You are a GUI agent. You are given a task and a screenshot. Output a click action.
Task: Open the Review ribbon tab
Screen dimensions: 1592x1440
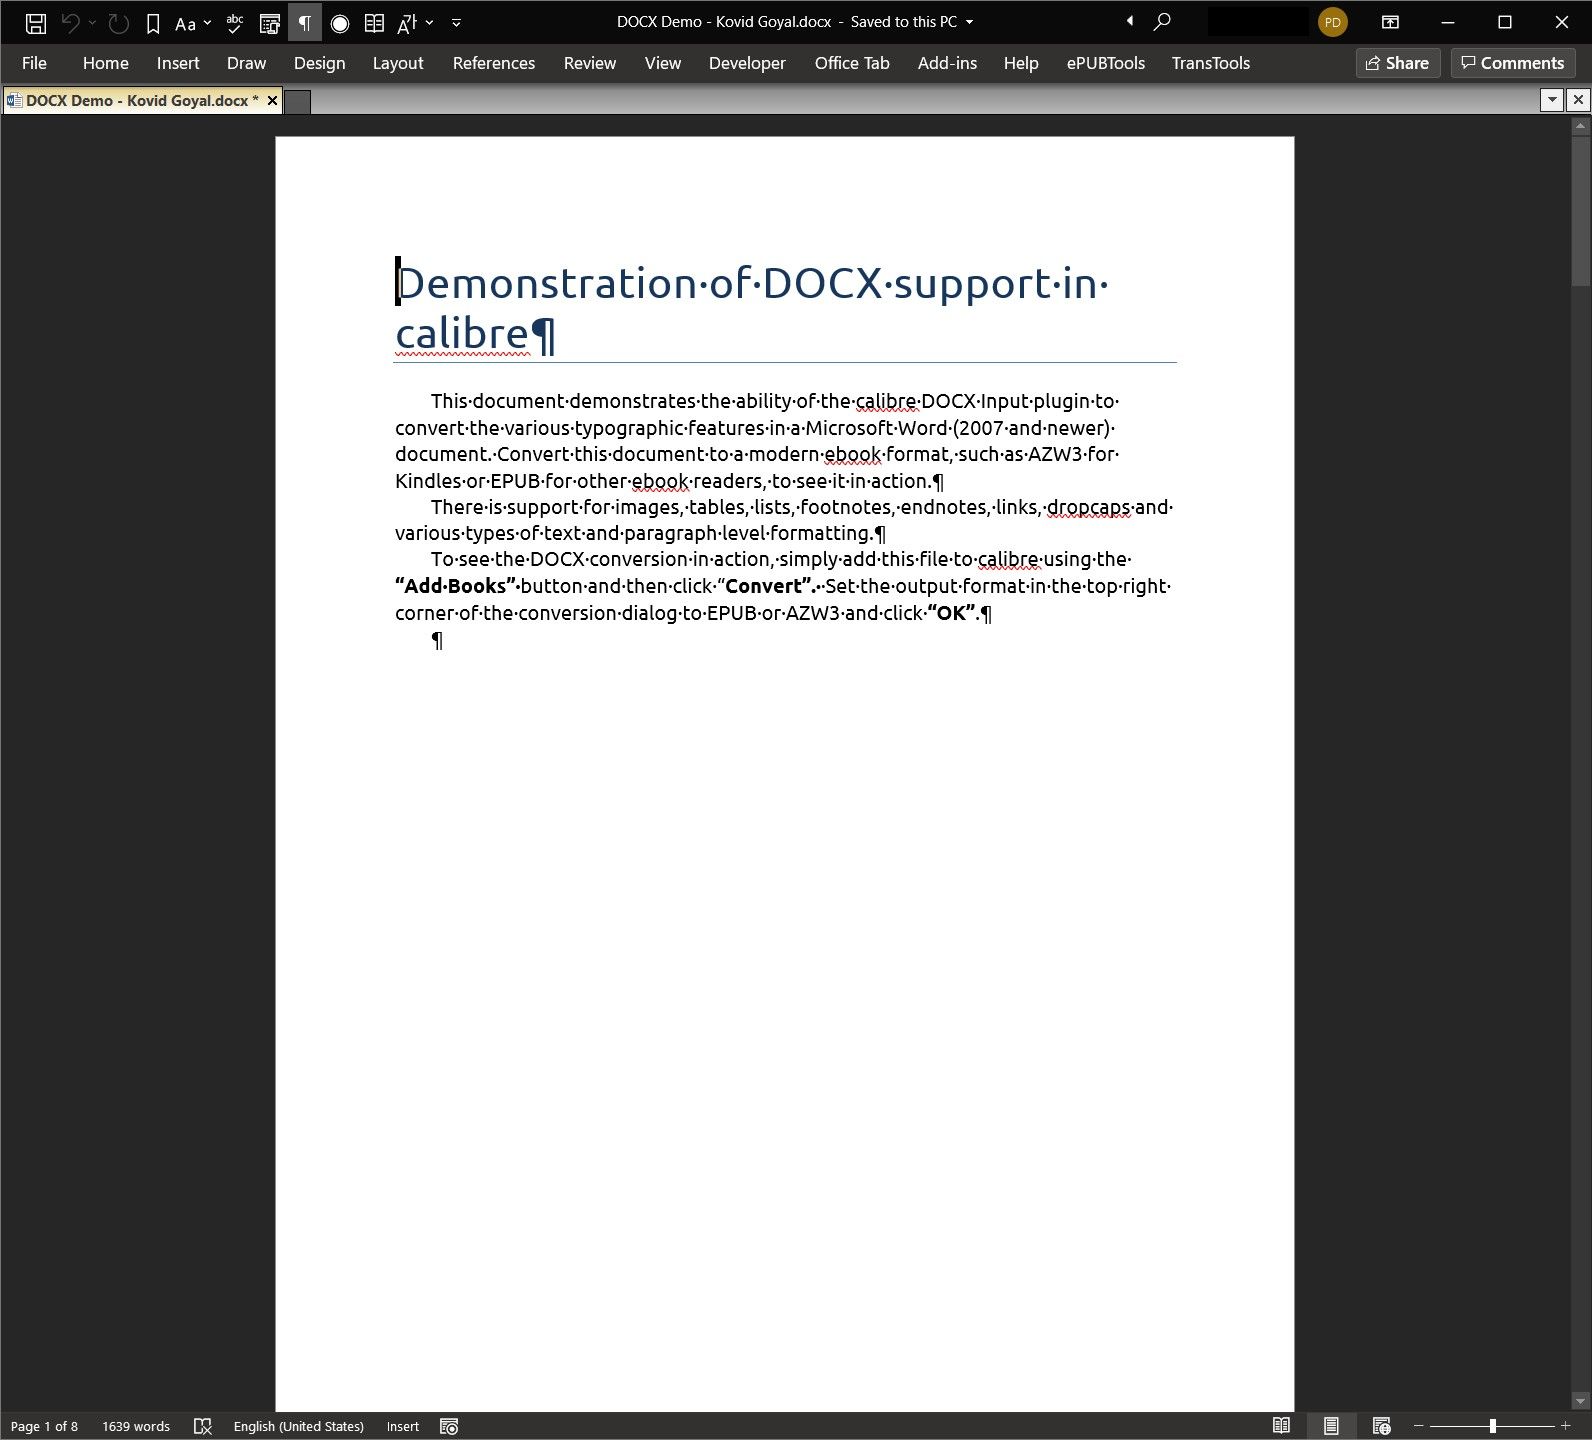click(x=590, y=63)
